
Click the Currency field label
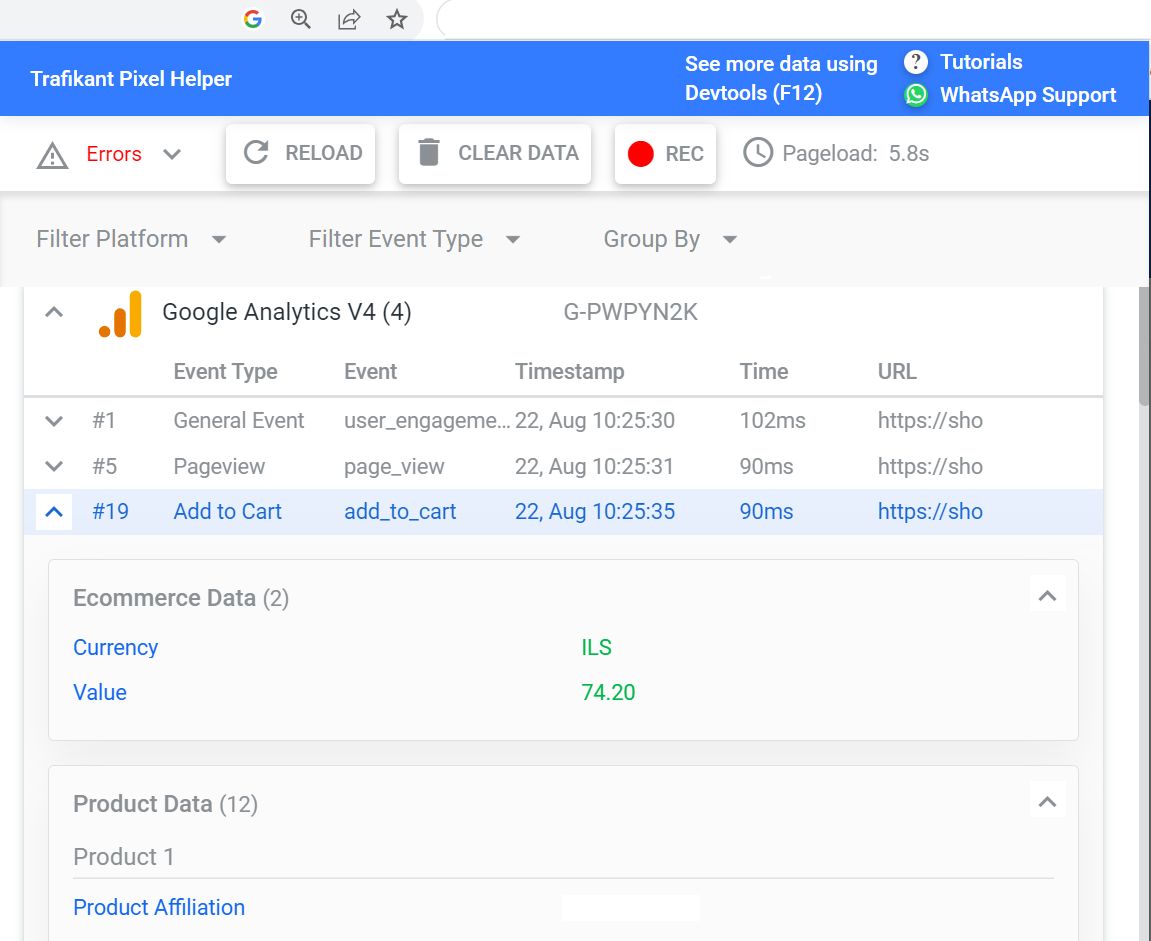[x=115, y=647]
